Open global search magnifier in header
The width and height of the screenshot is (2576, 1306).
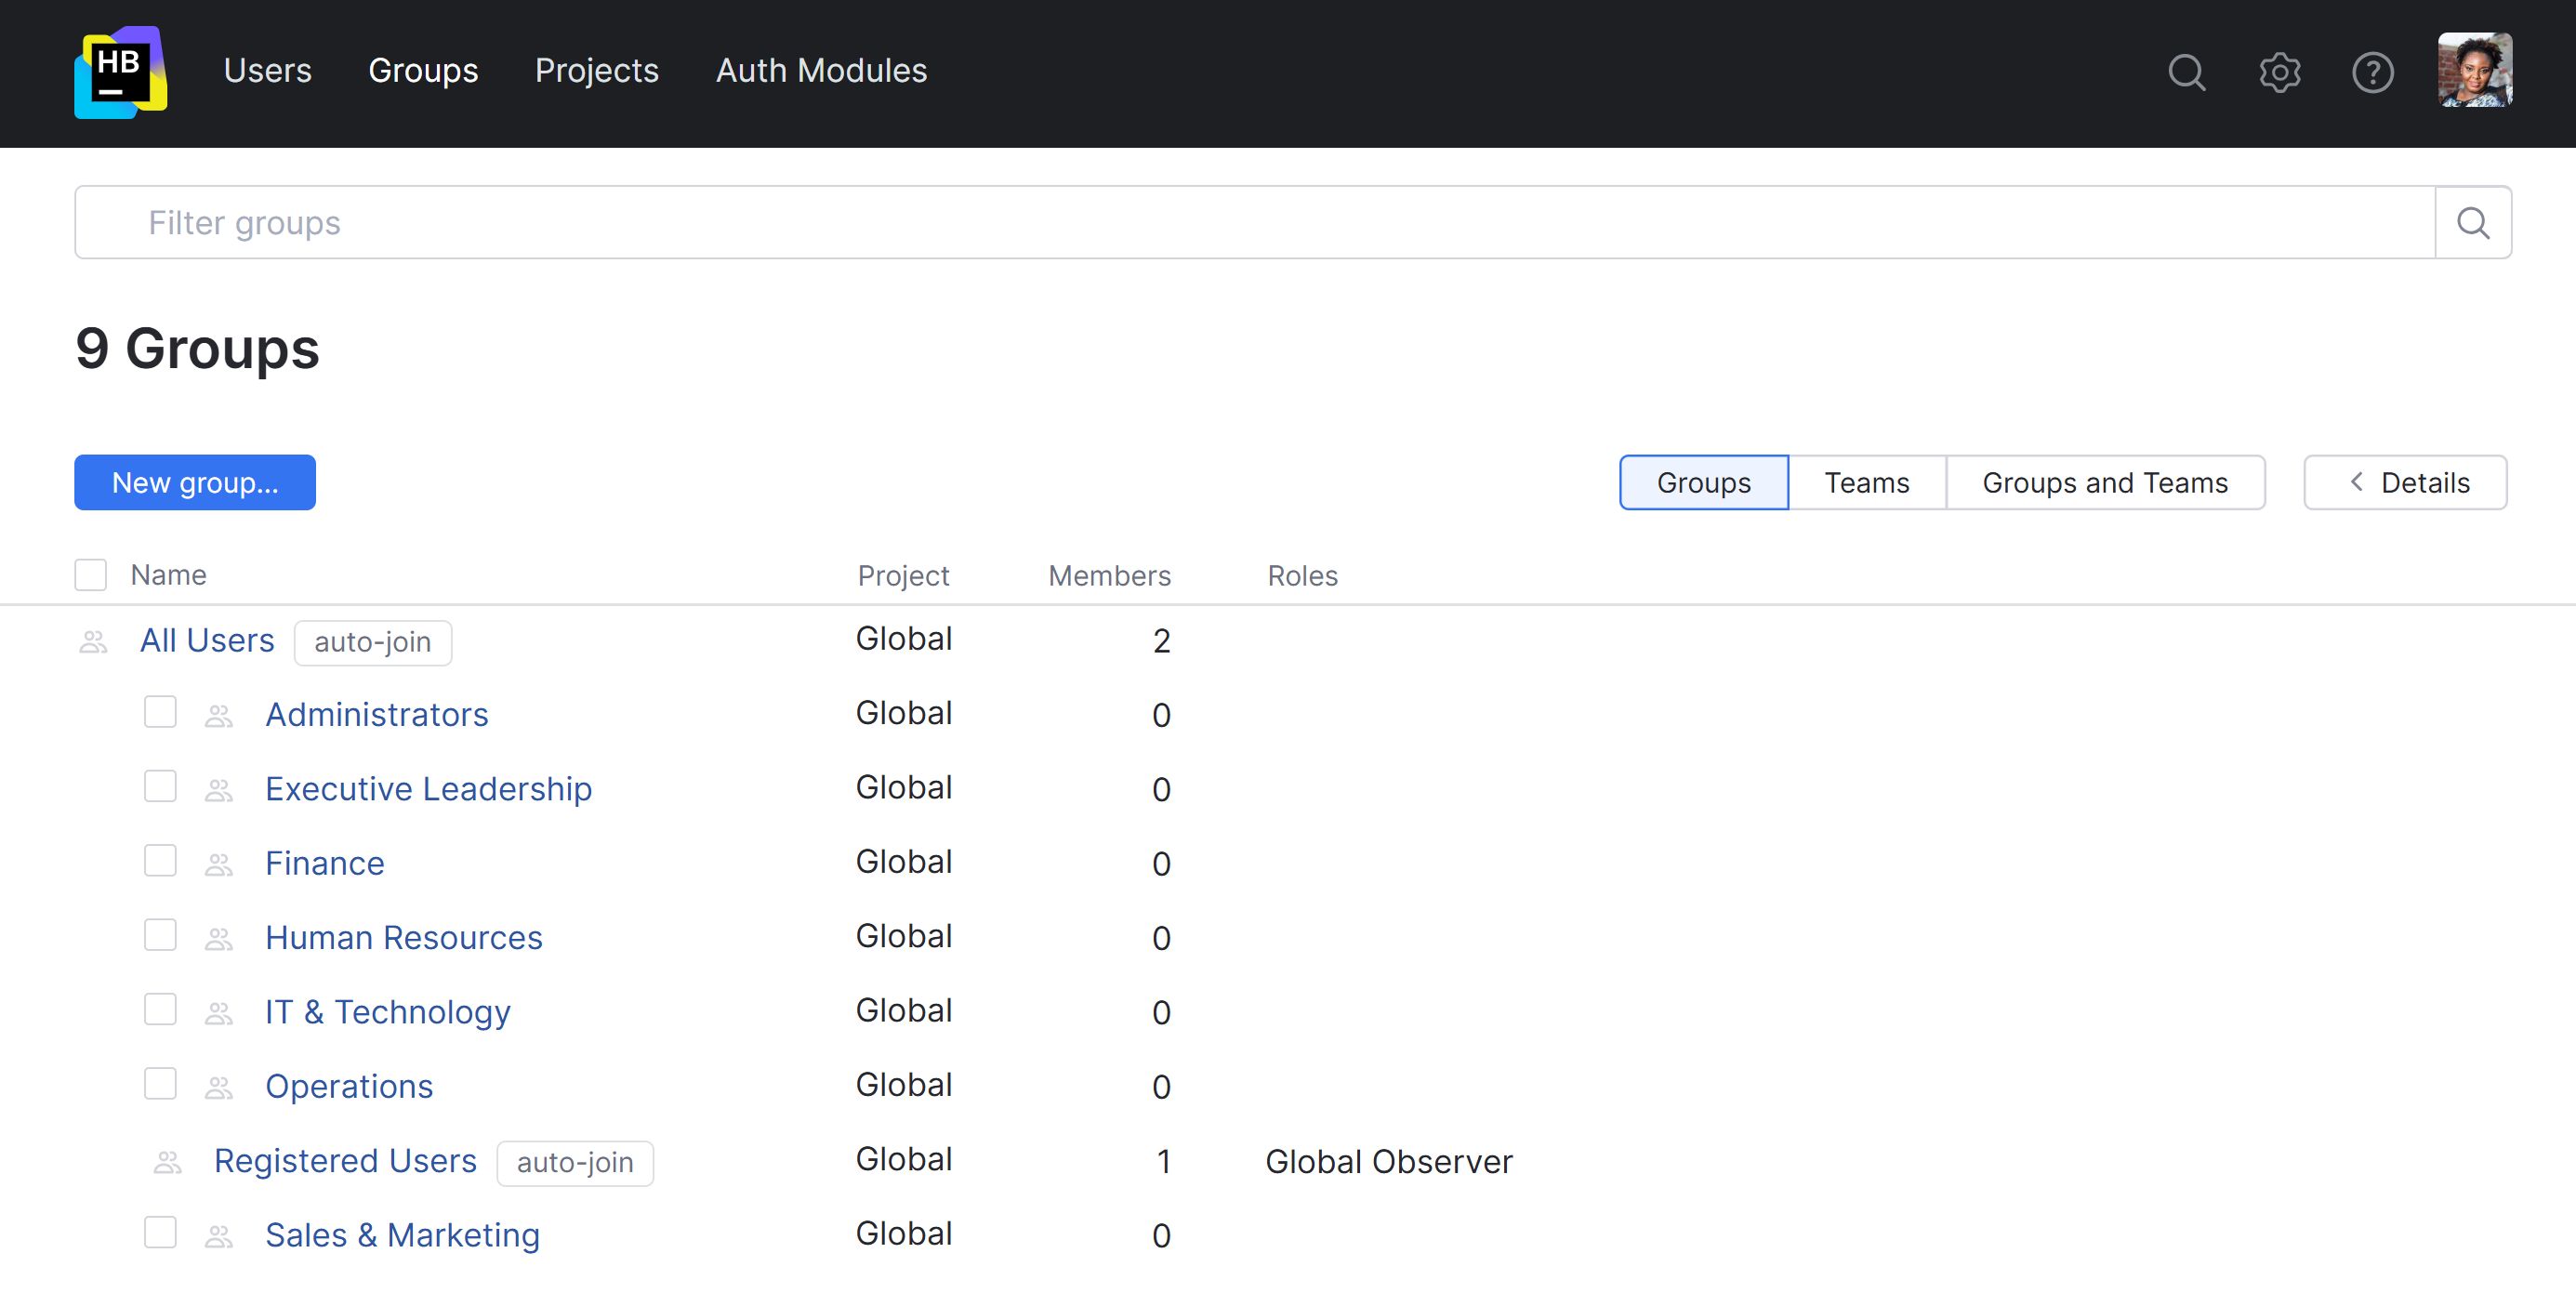tap(2186, 72)
